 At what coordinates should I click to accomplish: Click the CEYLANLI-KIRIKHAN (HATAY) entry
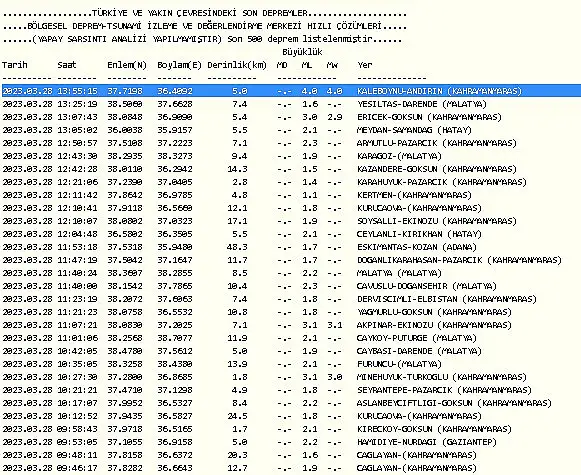point(419,234)
